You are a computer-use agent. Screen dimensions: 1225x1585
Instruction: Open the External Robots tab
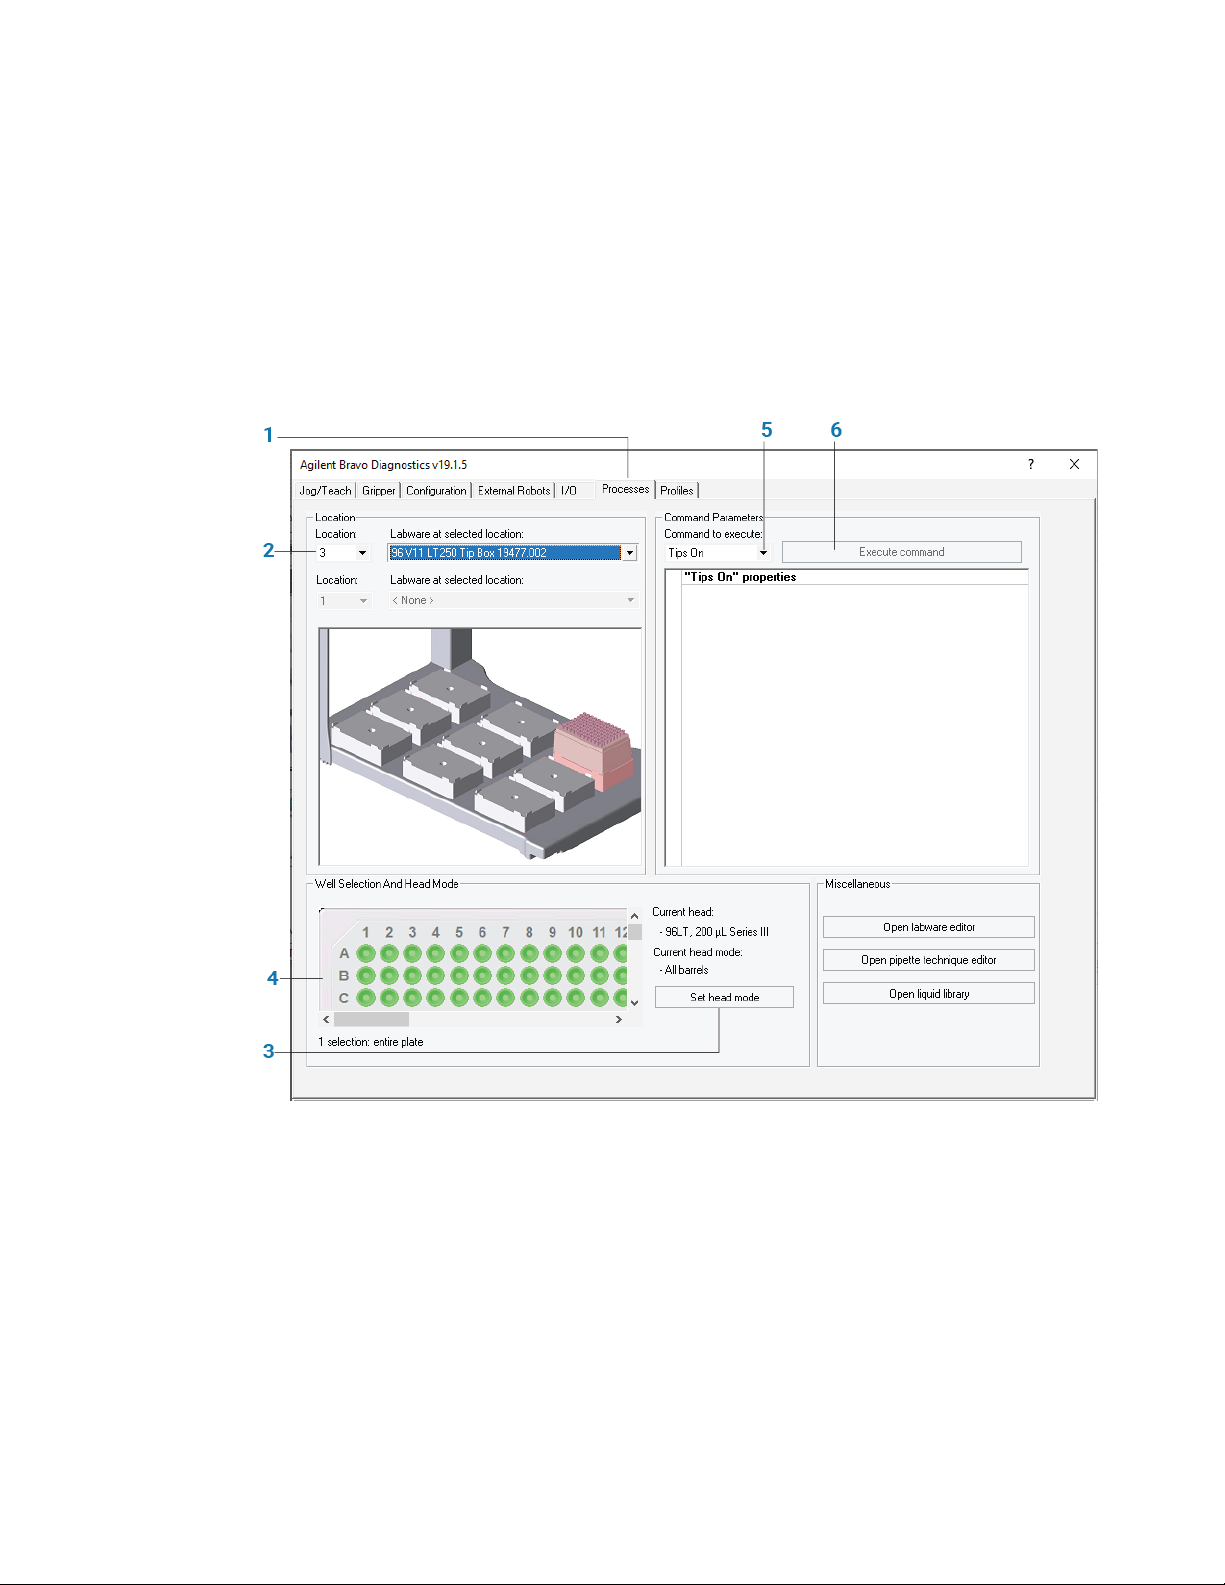point(514,491)
